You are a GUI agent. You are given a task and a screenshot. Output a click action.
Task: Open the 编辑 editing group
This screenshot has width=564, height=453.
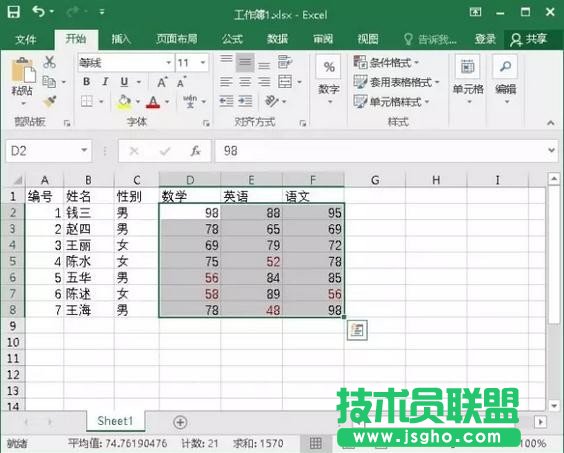506,80
